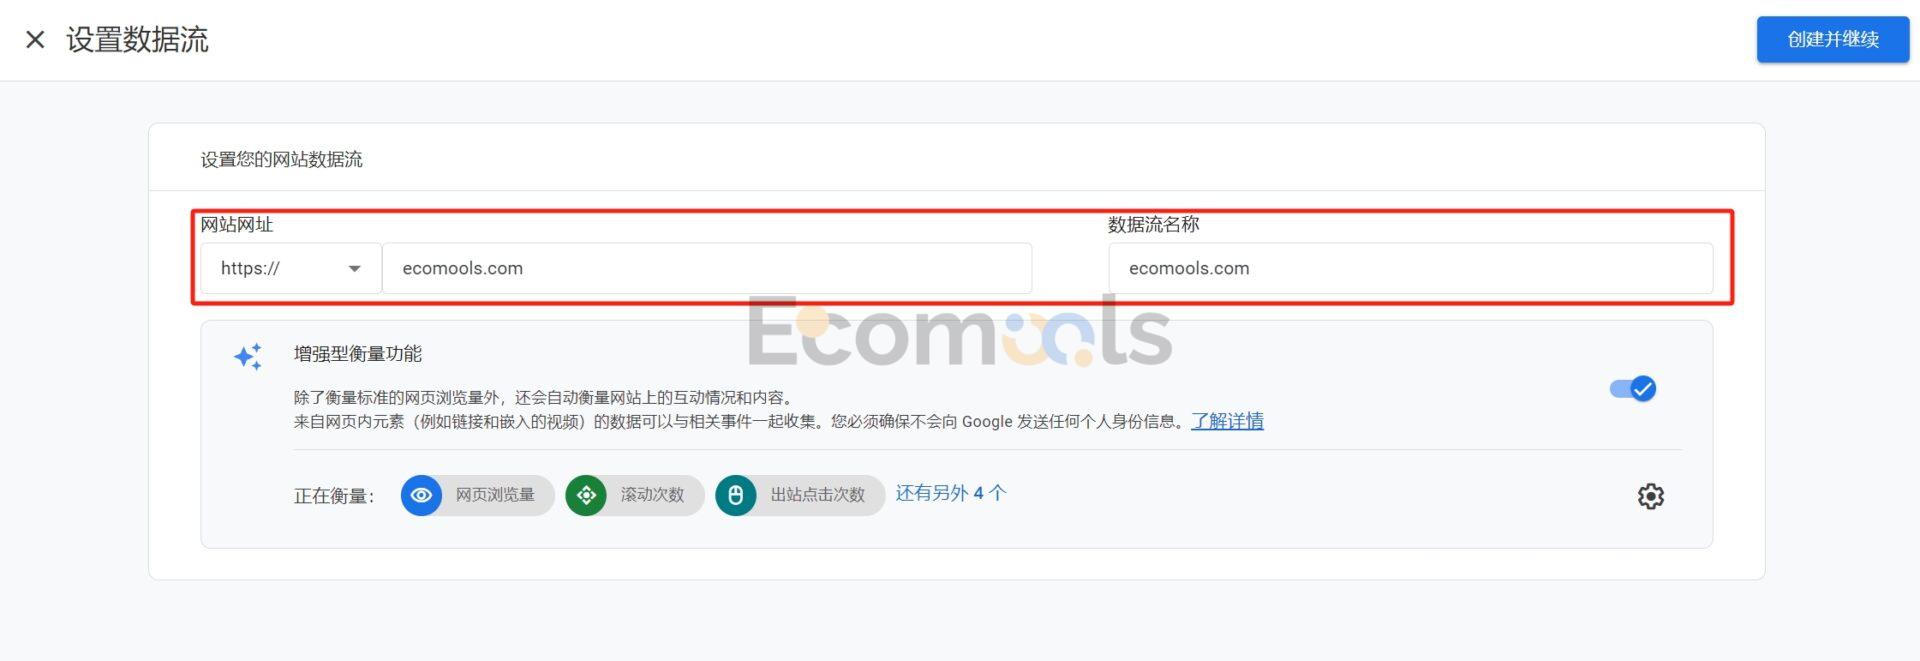1920x661 pixels.
Task: Select the 出站点击次数 chip
Action: tap(800, 495)
